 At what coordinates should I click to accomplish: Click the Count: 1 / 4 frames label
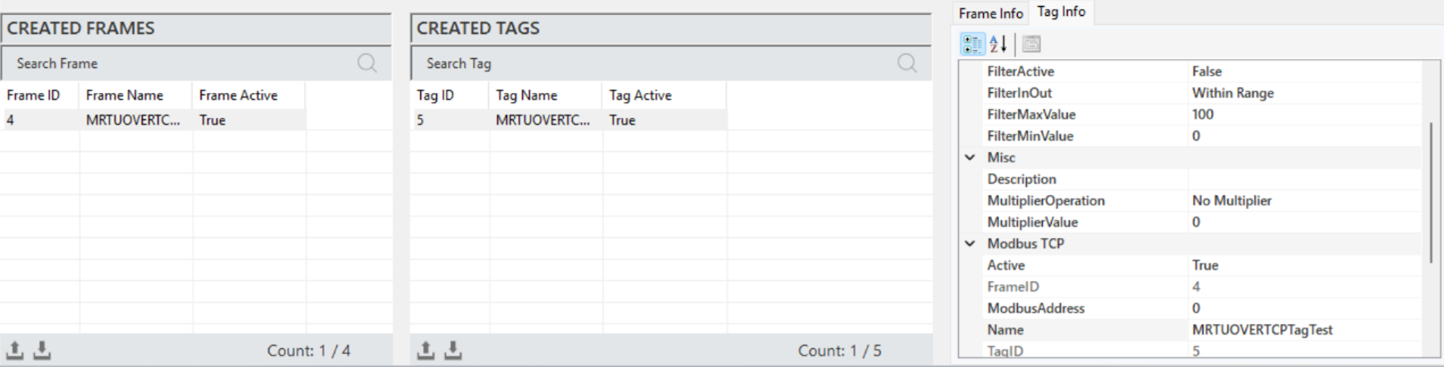[x=309, y=351]
